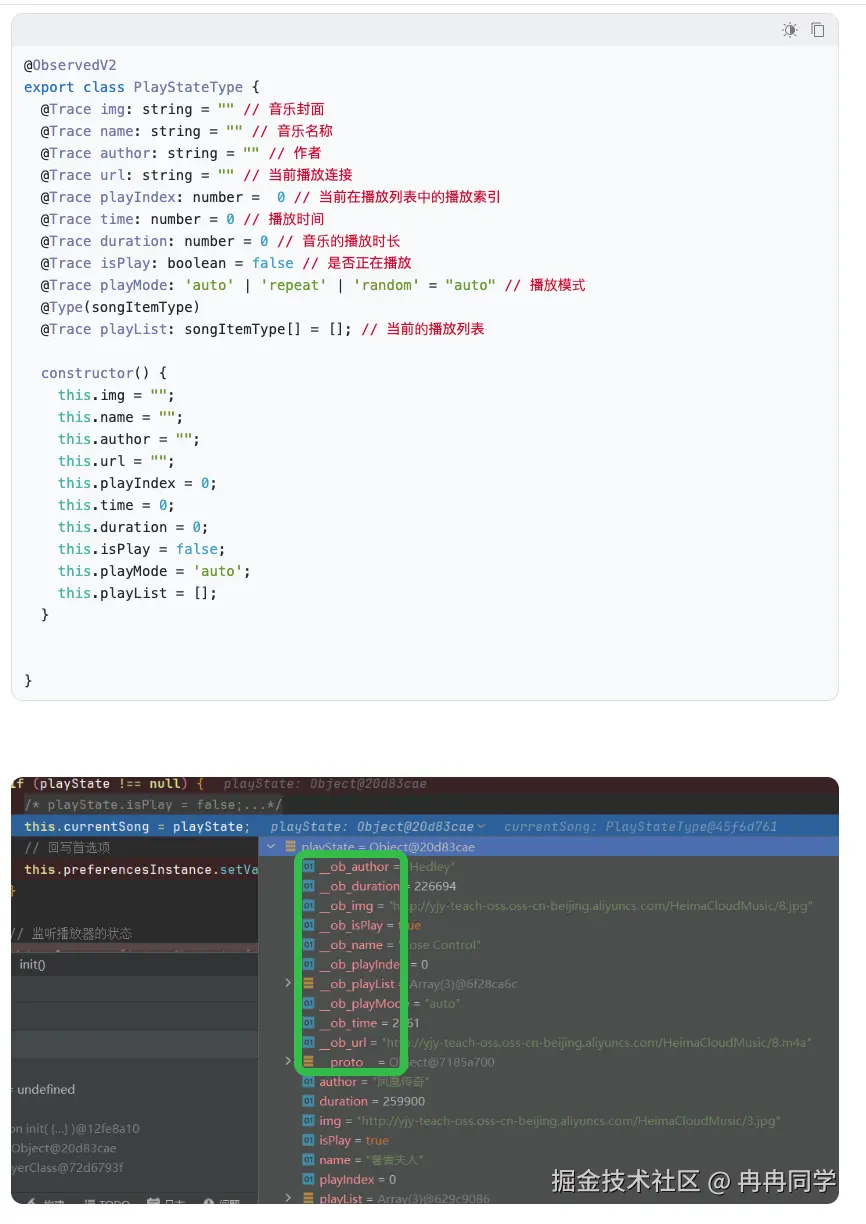866x1224 pixels.
Task: Click the field icon beside __ob_isPlay
Action: pyautogui.click(x=308, y=925)
